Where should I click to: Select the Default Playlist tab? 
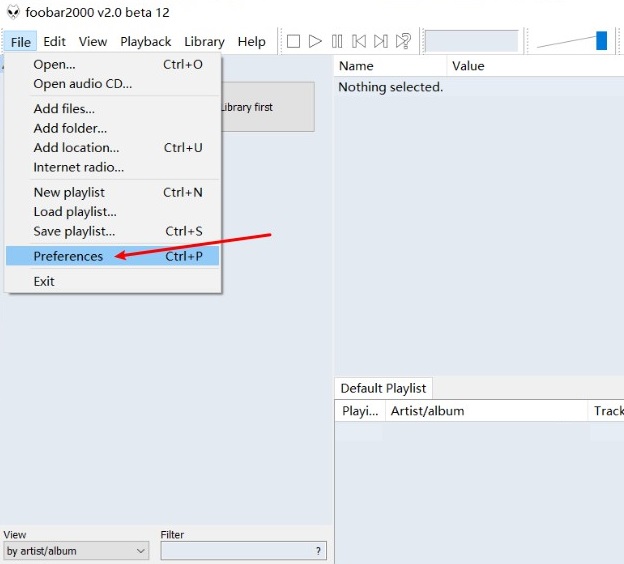click(x=383, y=388)
